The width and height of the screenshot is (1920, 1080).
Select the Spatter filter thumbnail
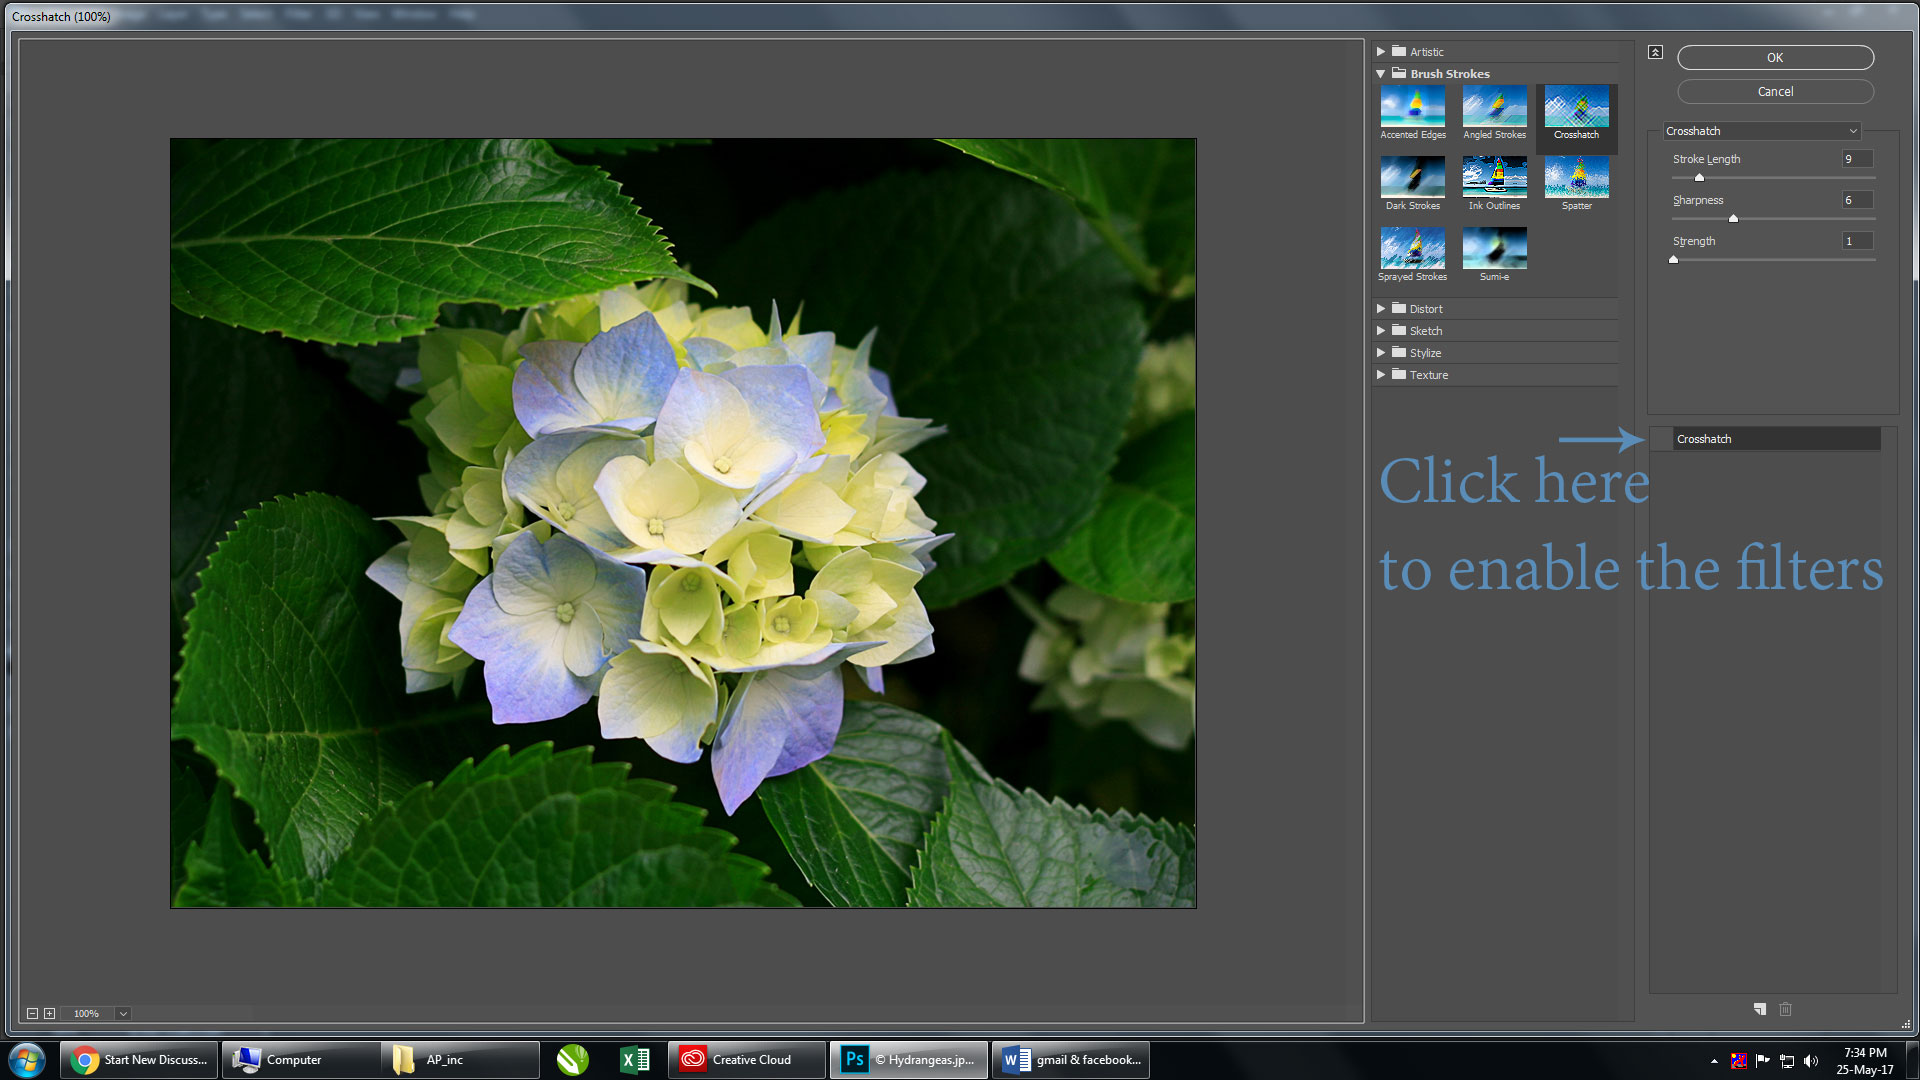(x=1576, y=177)
